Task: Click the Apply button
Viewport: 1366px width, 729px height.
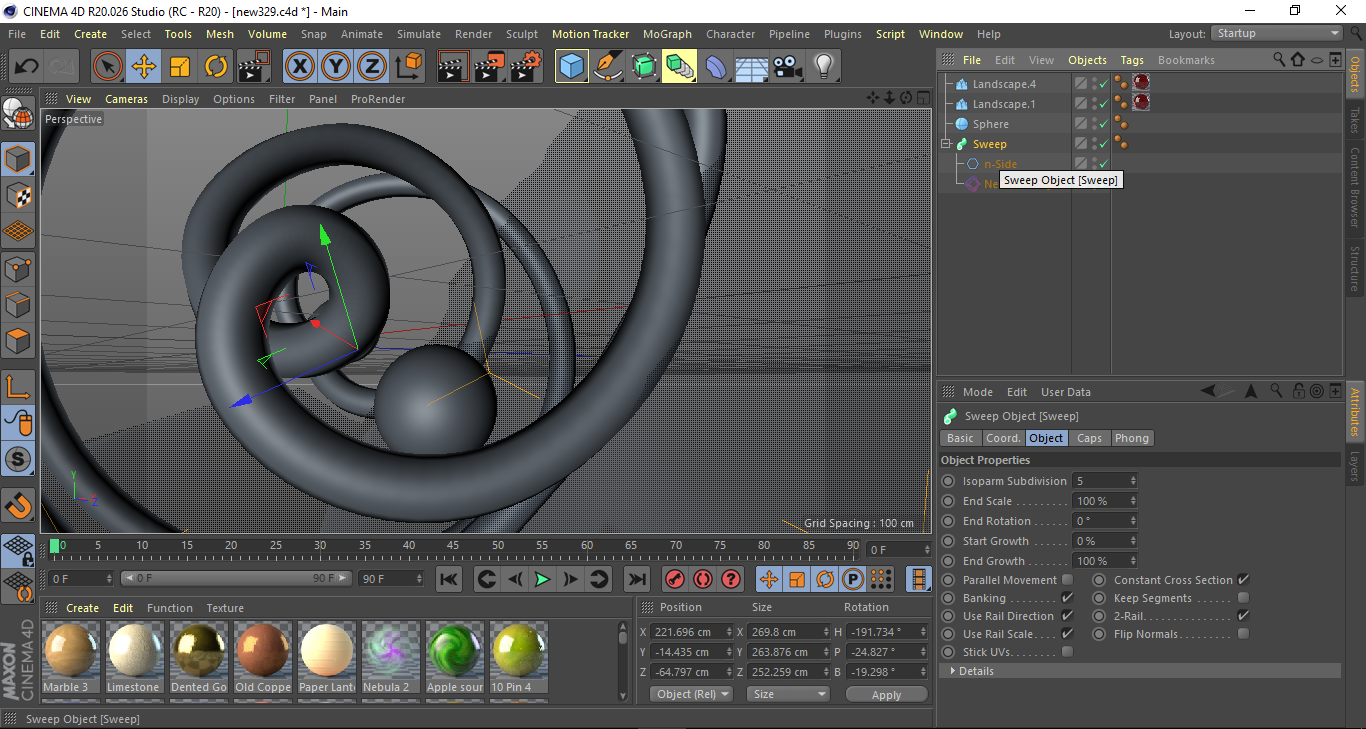Action: pos(886,694)
